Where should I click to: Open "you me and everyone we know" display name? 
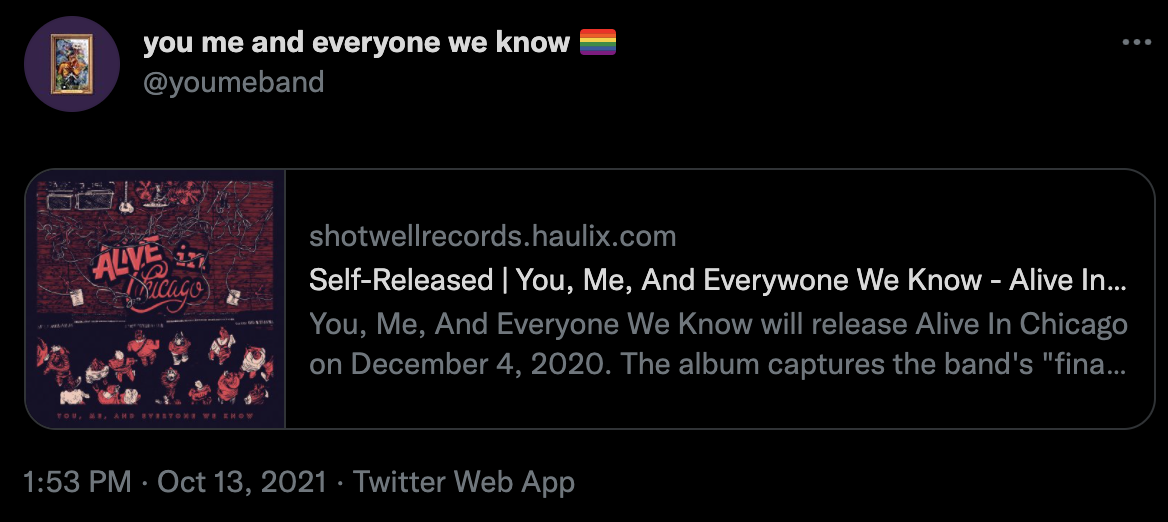(x=356, y=43)
